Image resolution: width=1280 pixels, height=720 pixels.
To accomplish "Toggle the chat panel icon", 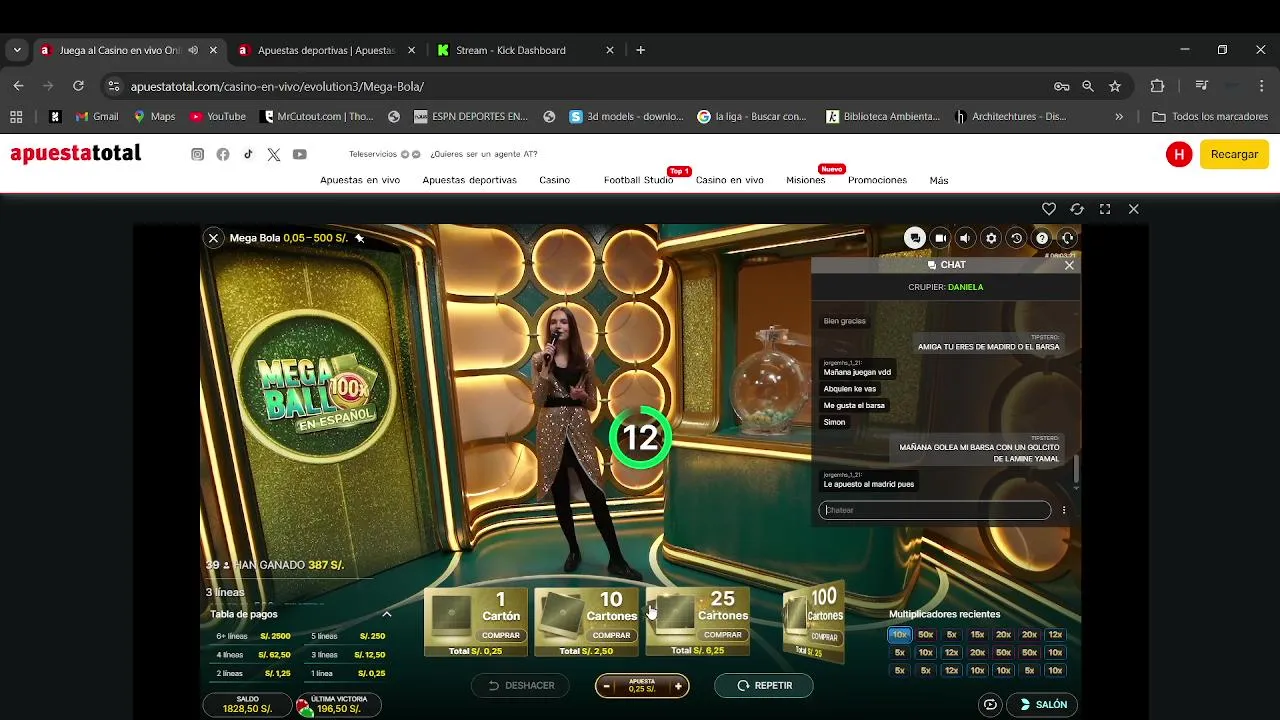I will point(914,238).
